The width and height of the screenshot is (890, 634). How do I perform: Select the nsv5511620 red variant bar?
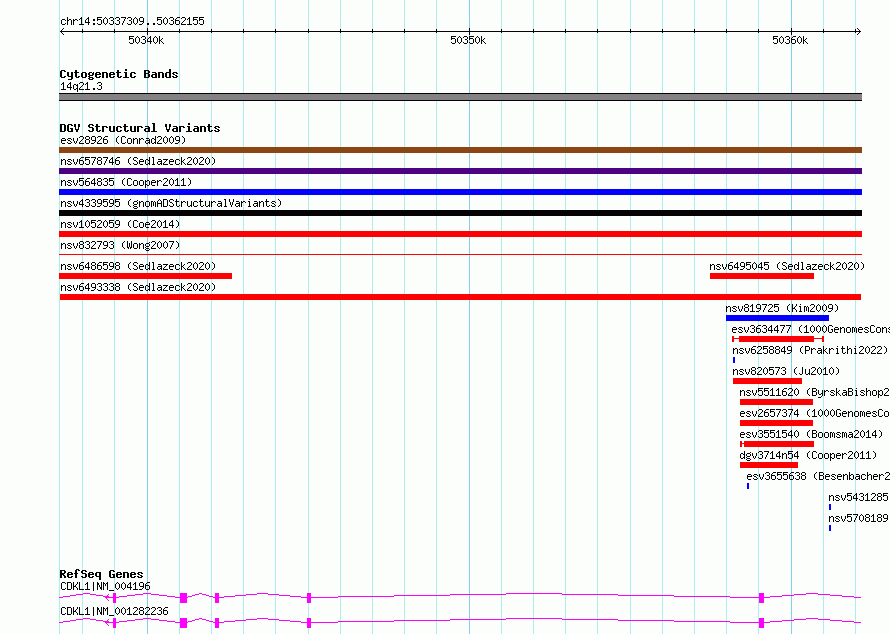pyautogui.click(x=776, y=402)
